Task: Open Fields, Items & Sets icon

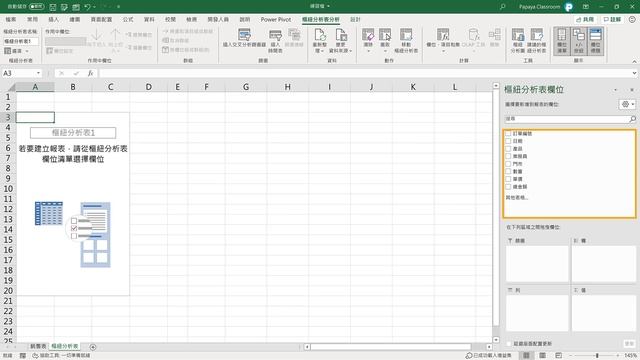Action: (443, 35)
